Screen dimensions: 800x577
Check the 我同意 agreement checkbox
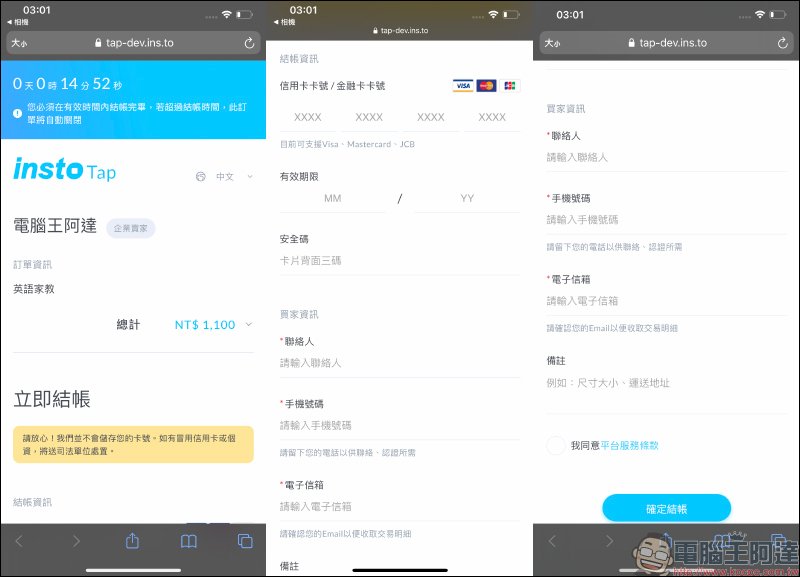click(x=556, y=445)
